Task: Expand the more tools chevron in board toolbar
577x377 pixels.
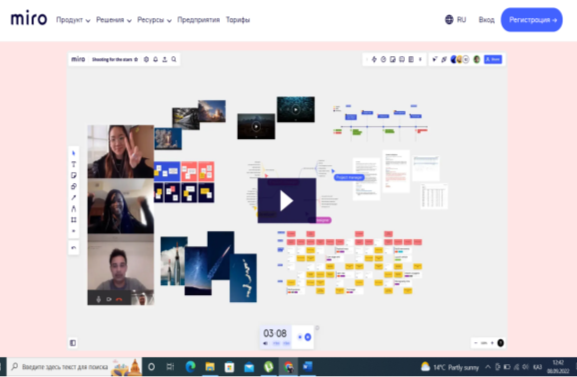Action: click(x=420, y=59)
